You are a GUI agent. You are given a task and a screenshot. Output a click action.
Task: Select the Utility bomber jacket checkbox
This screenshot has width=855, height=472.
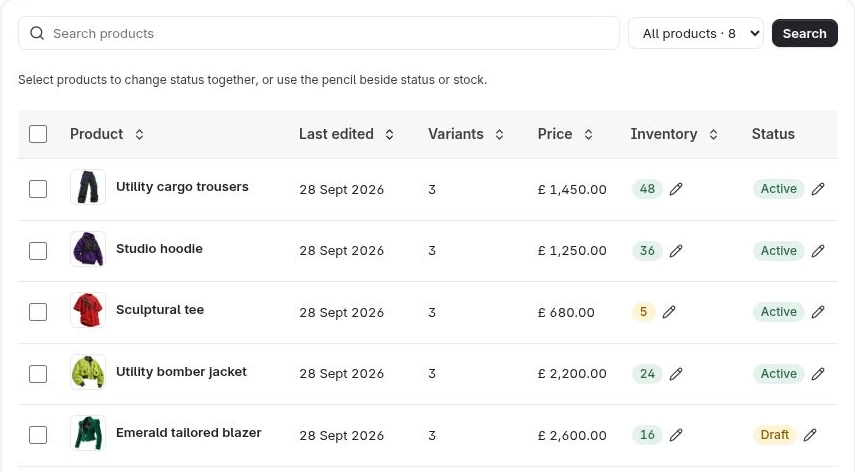(x=38, y=374)
